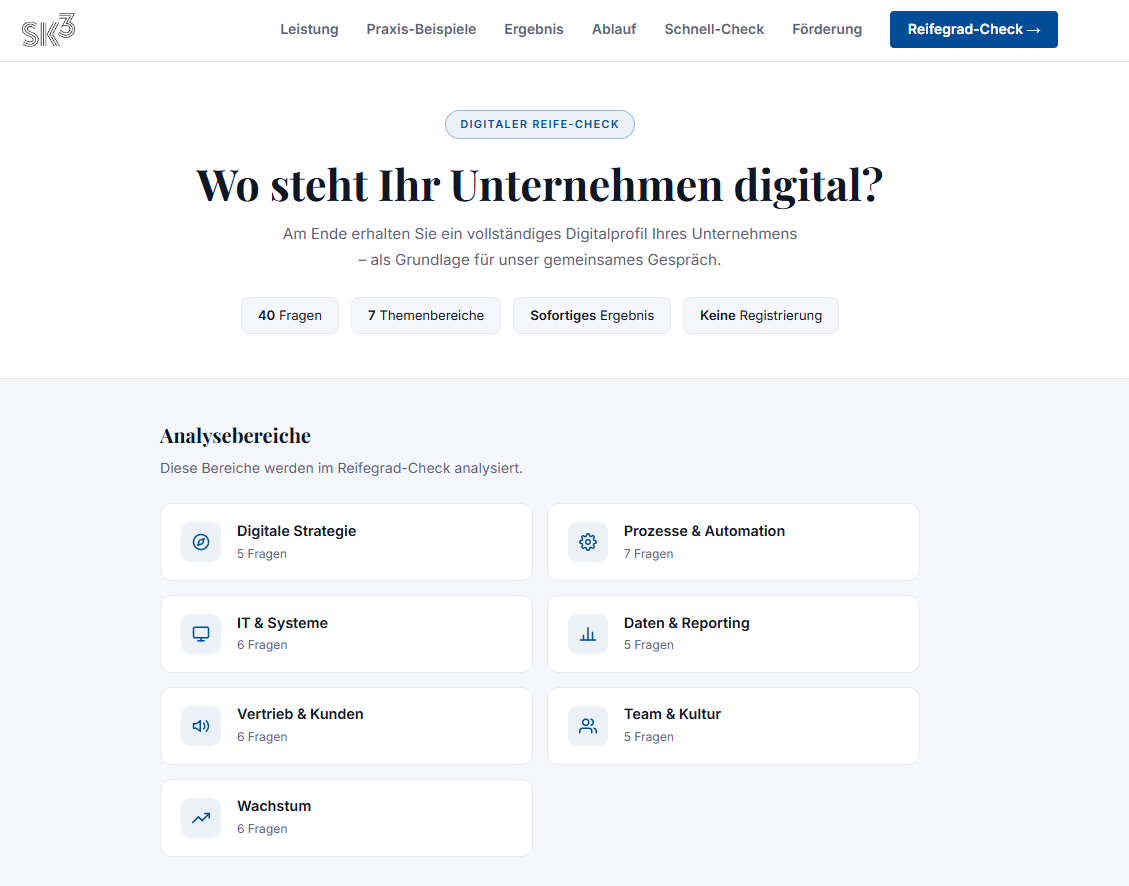Click '5 Fragen' under Daten & Reporting

pos(649,645)
